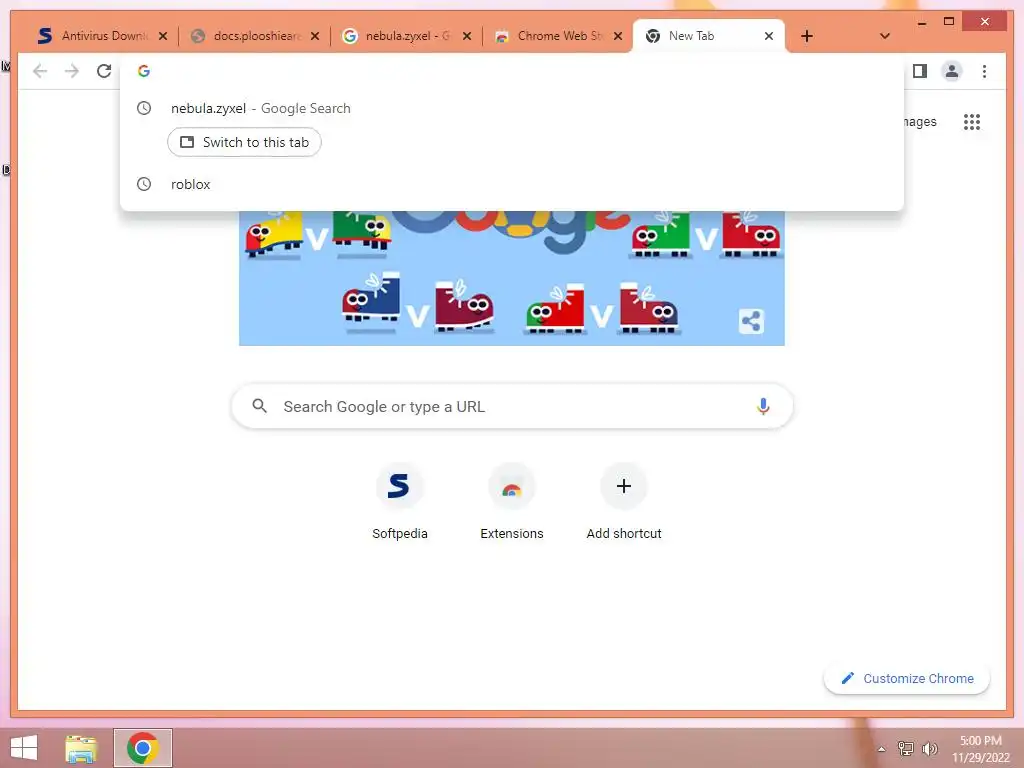Screen dimensions: 1024x768
Task: Select the nebula.zyxel search suggestion
Action: click(511, 108)
